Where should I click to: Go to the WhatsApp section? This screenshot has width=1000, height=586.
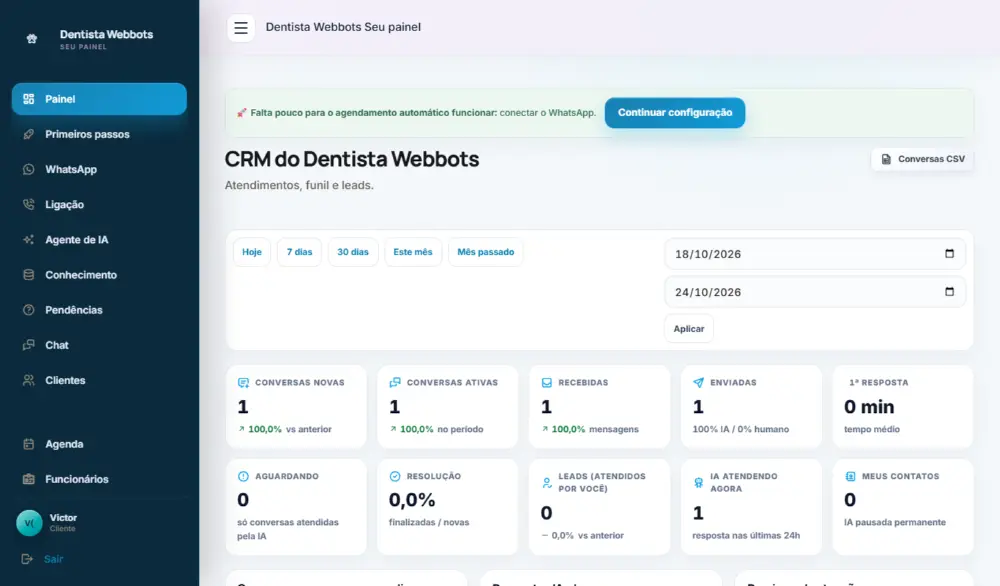[99, 169]
